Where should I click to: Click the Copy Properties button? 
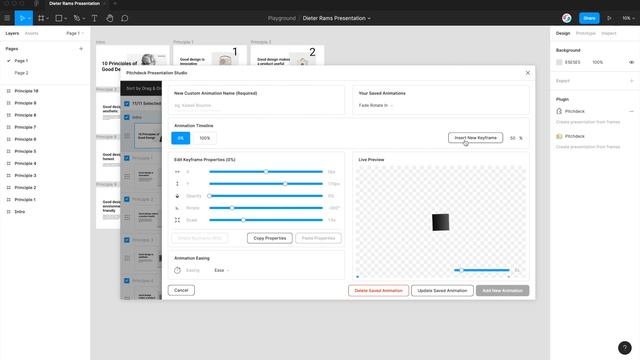tap(269, 238)
